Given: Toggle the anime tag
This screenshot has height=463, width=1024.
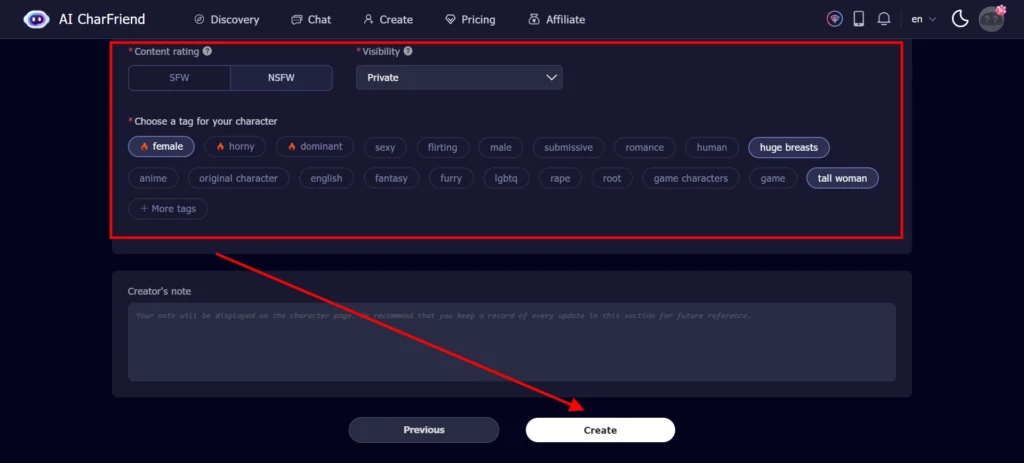Looking at the screenshot, I should pyautogui.click(x=154, y=178).
